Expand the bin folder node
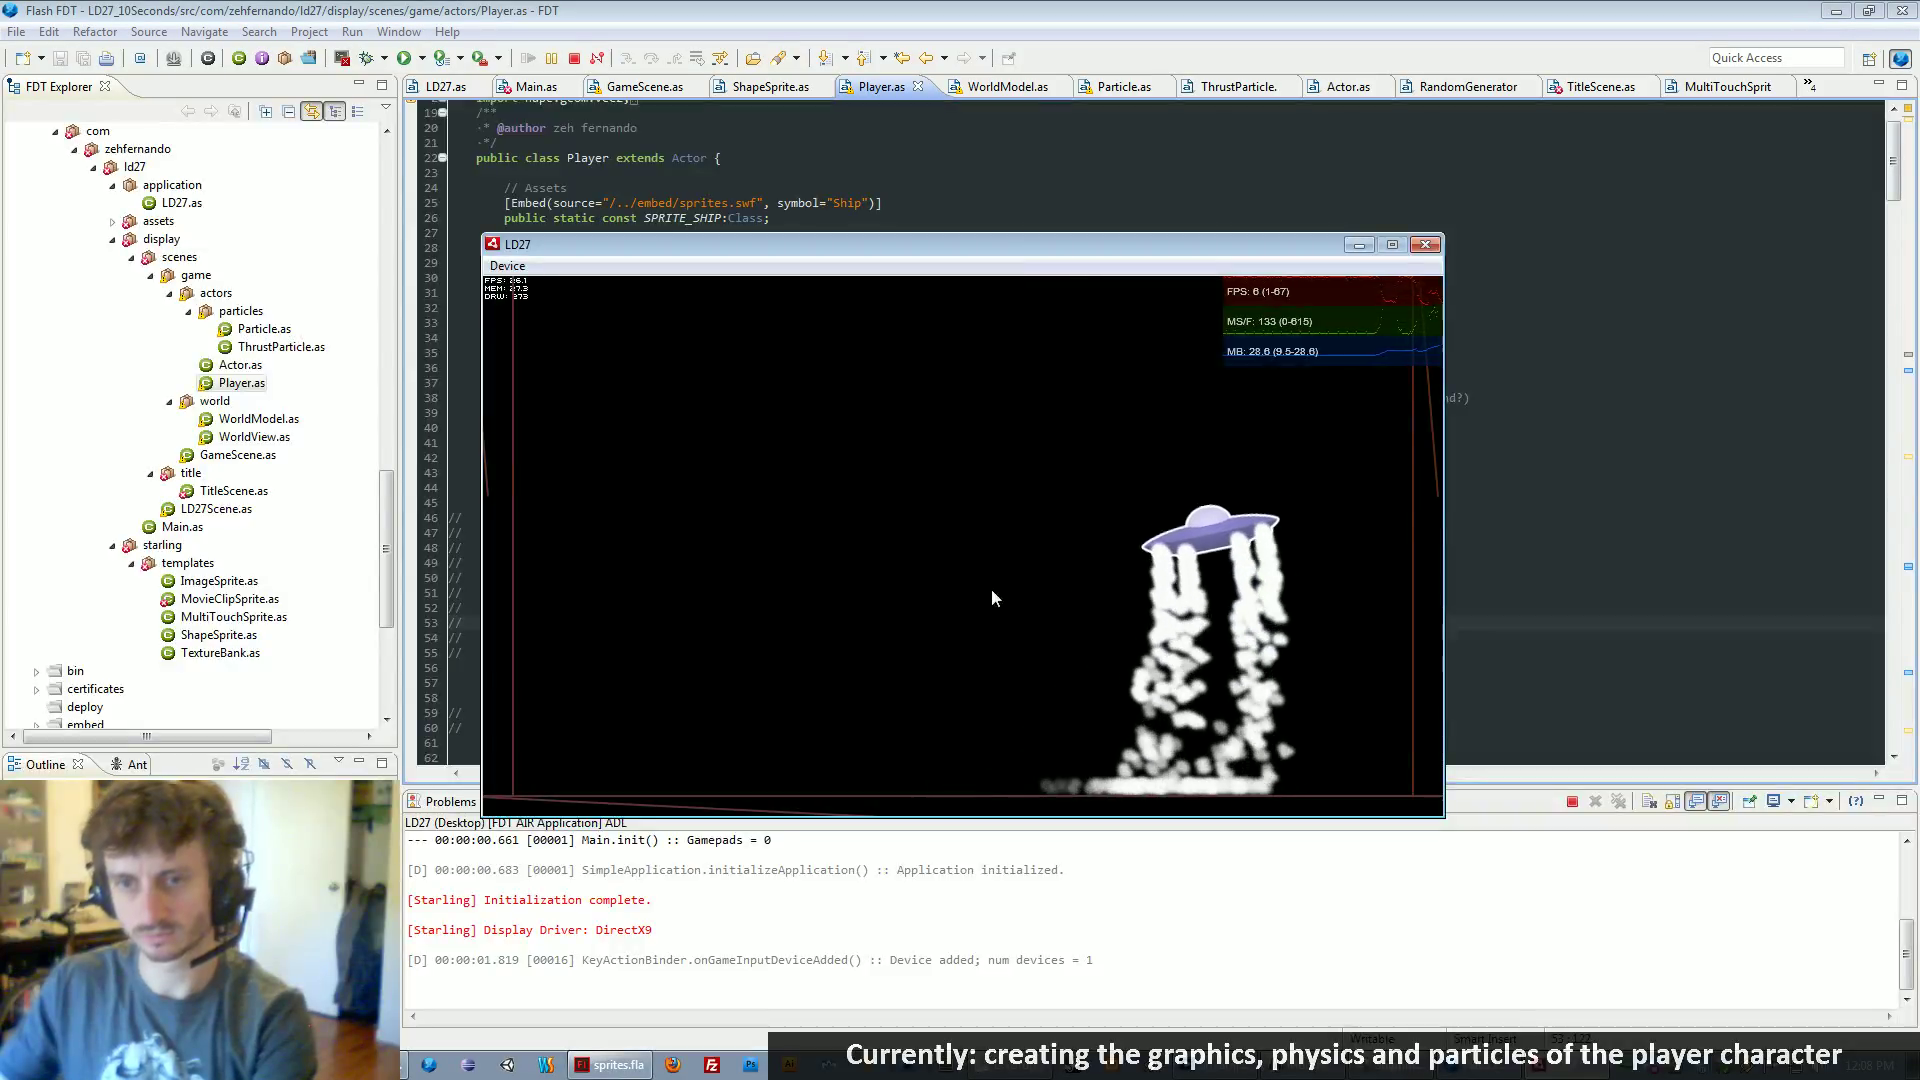 [36, 671]
